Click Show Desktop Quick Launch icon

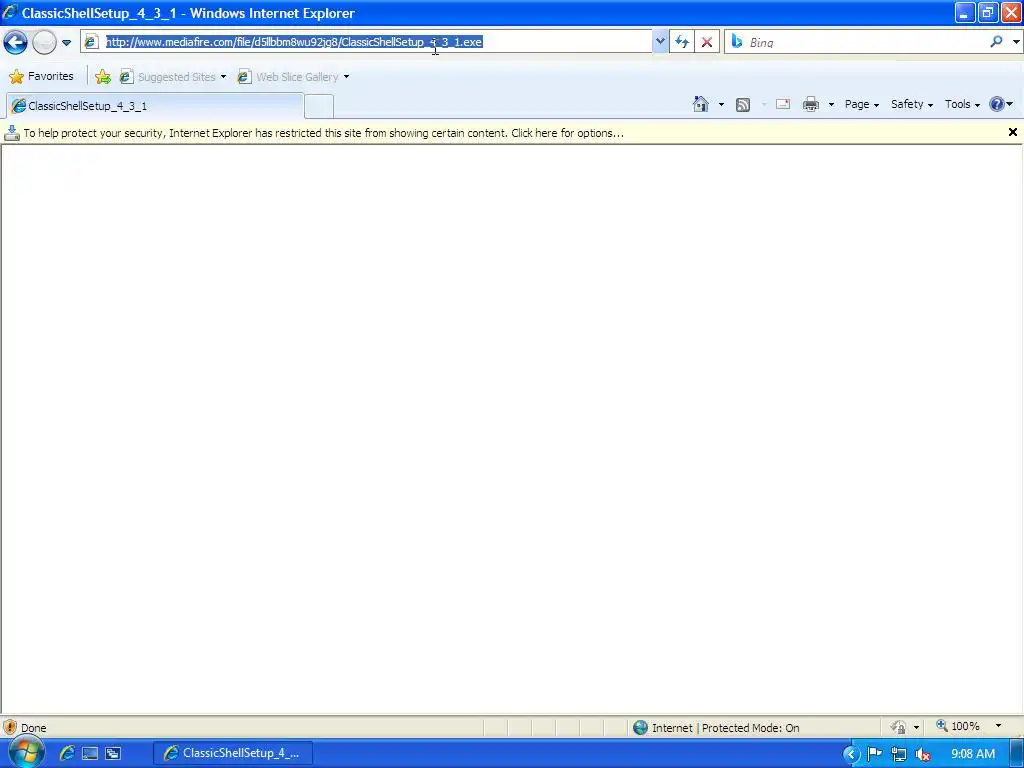pyautogui.click(x=90, y=754)
